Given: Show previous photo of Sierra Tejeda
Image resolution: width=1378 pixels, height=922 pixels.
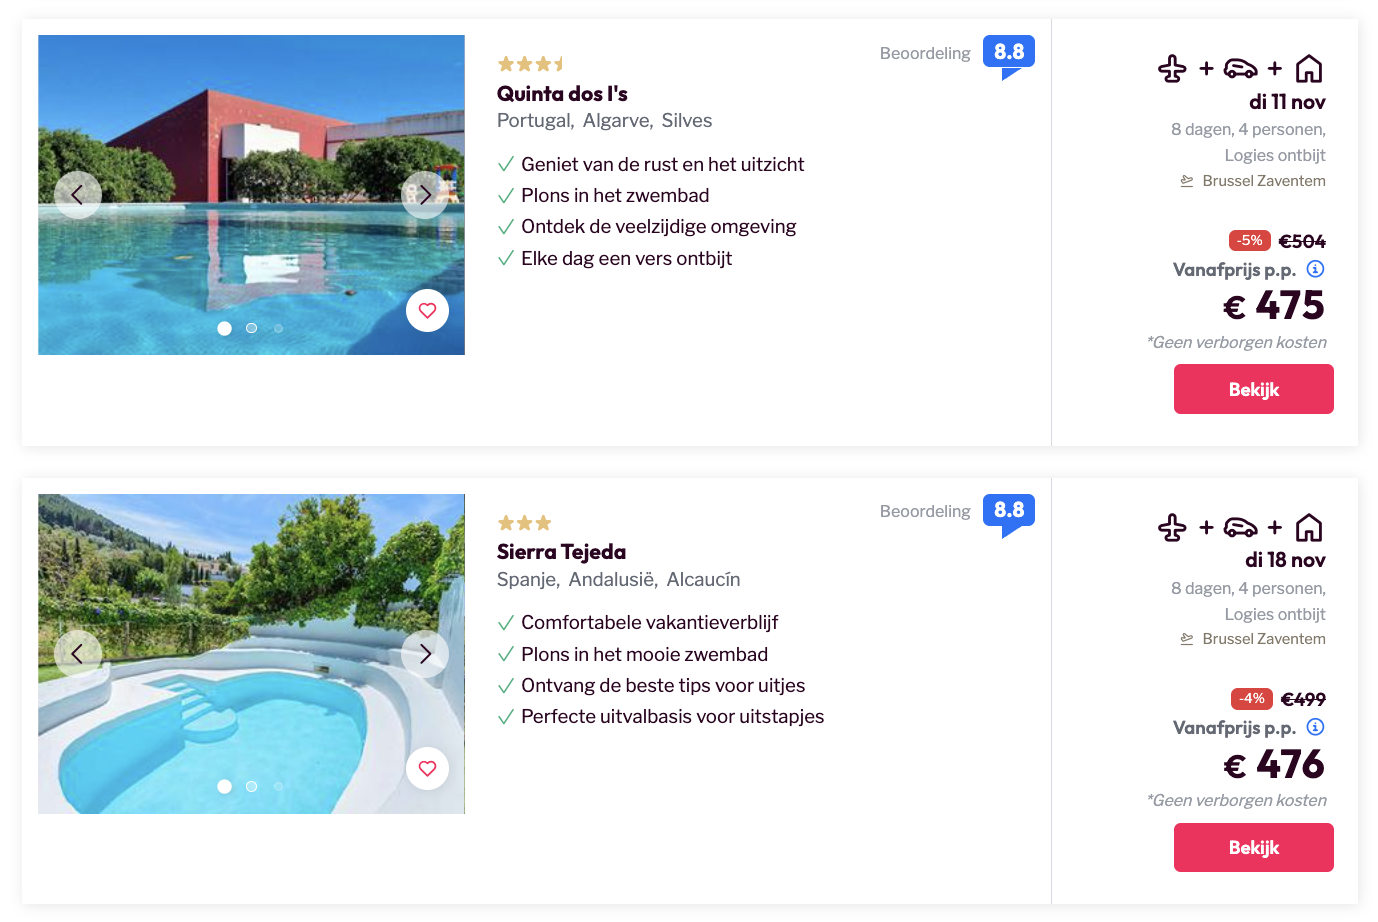Looking at the screenshot, I should [77, 654].
